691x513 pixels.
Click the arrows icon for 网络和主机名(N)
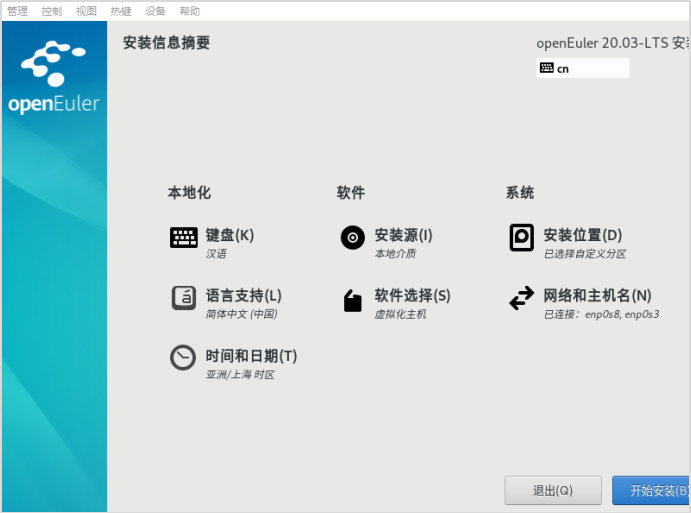[522, 298]
